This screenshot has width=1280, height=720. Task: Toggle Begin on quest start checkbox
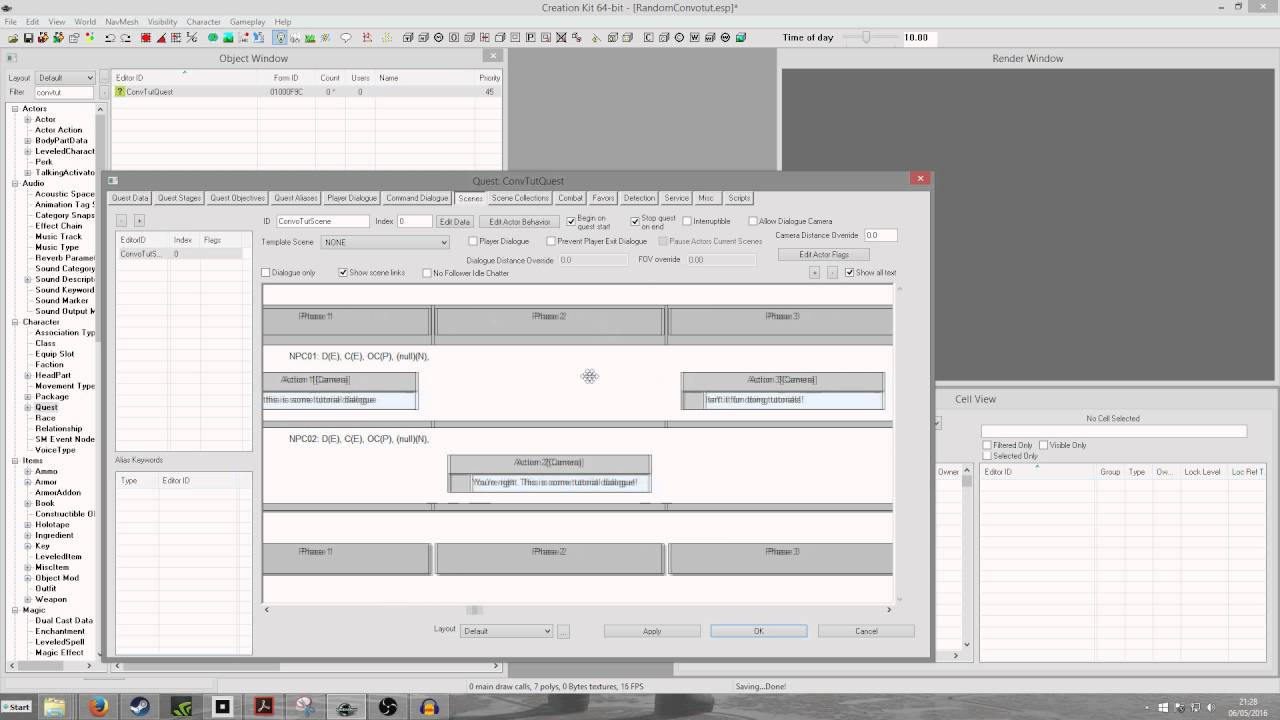[571, 221]
